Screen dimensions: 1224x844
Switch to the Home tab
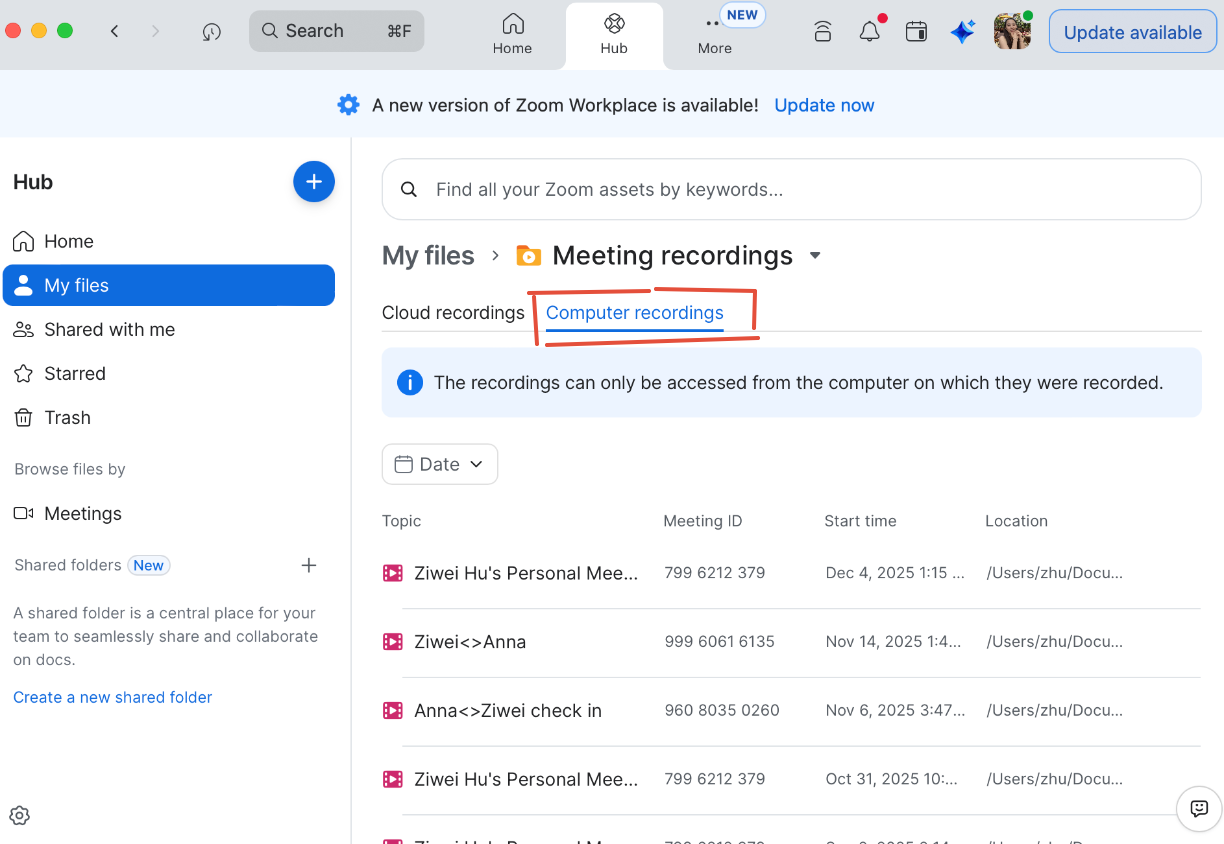[512, 34]
